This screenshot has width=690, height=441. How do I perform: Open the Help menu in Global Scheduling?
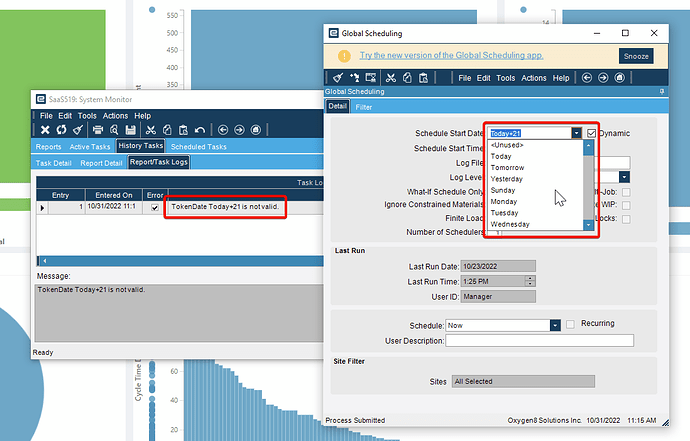561,78
